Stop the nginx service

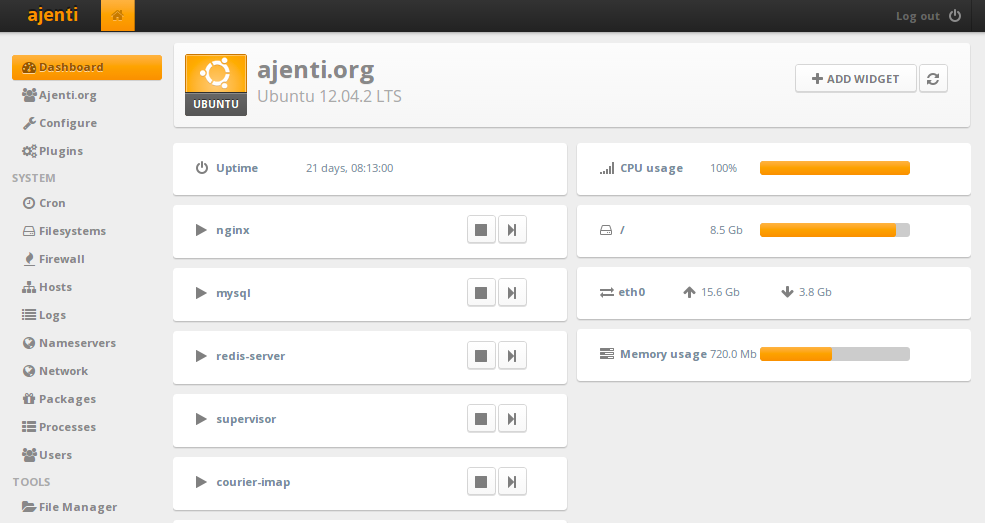click(481, 230)
